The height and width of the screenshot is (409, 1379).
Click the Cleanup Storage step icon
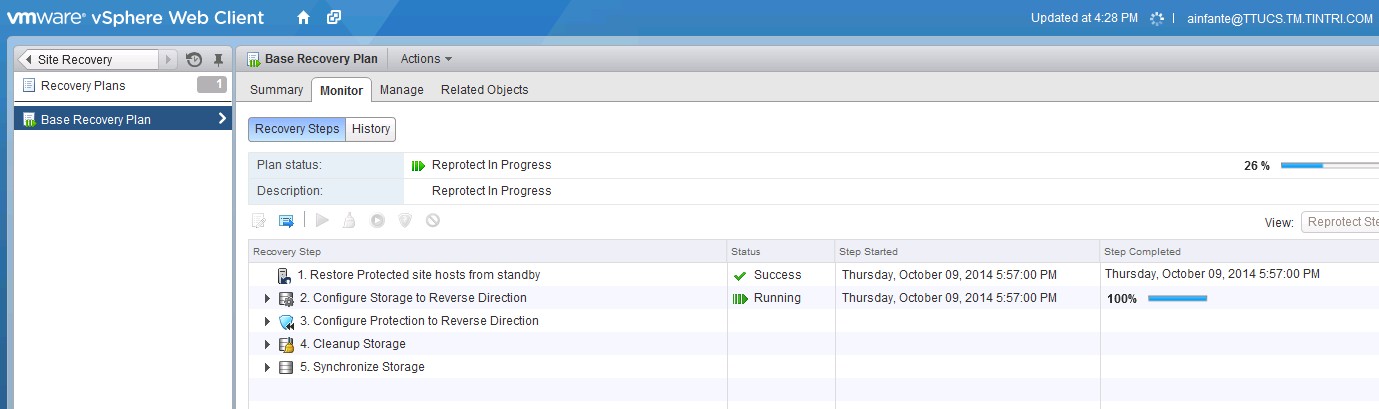point(286,344)
